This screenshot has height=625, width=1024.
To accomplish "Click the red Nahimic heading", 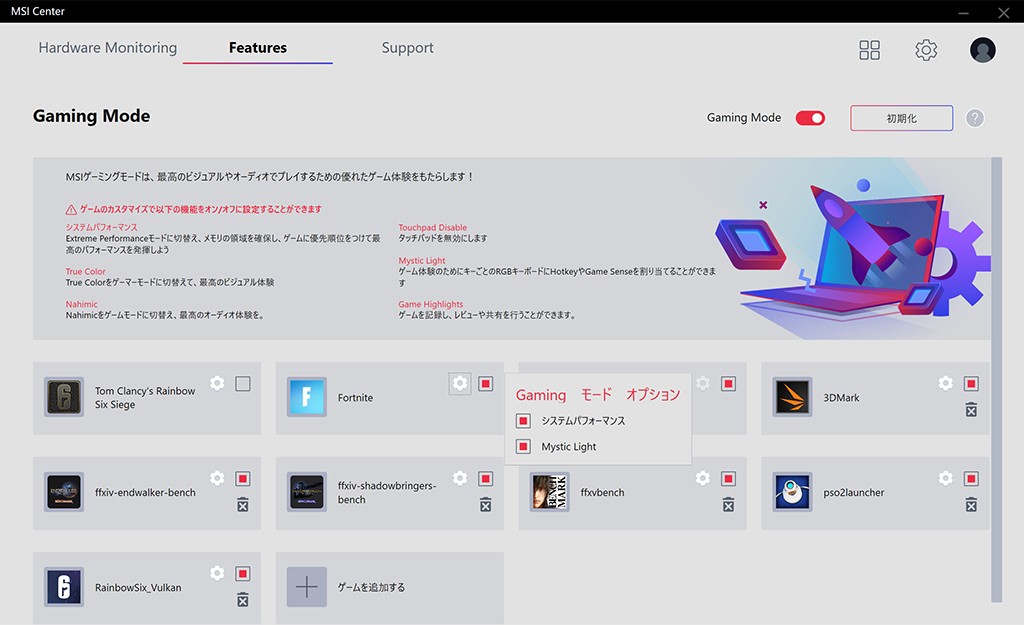I will (x=82, y=304).
